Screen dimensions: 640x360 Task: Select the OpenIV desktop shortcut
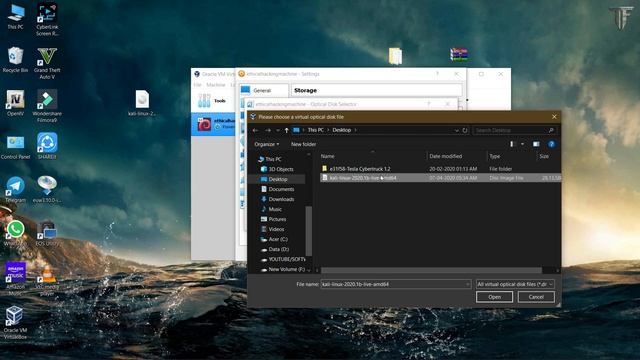click(x=15, y=103)
